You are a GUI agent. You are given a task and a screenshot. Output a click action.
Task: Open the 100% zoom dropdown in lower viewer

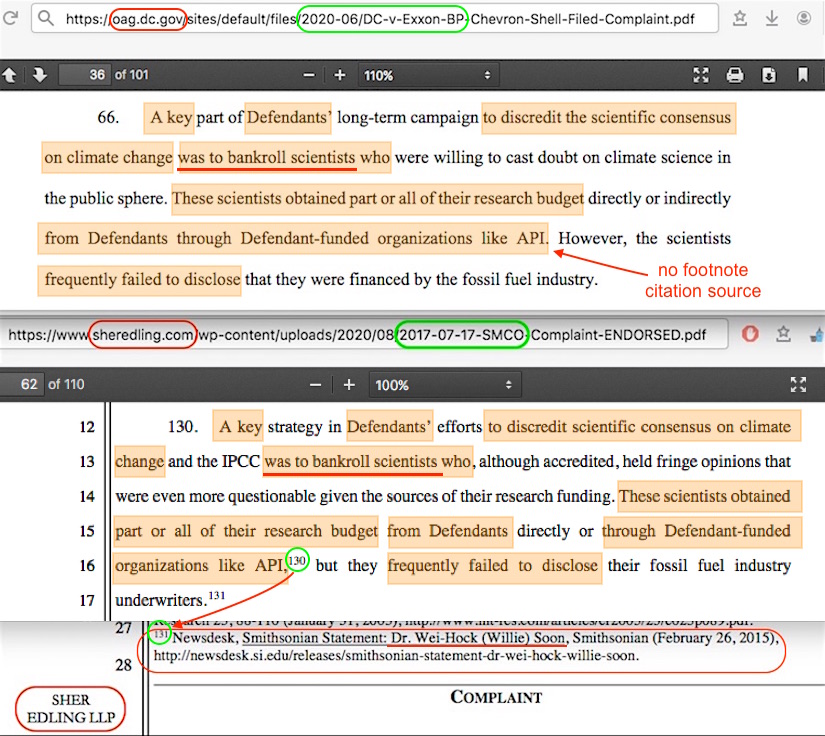(x=442, y=385)
